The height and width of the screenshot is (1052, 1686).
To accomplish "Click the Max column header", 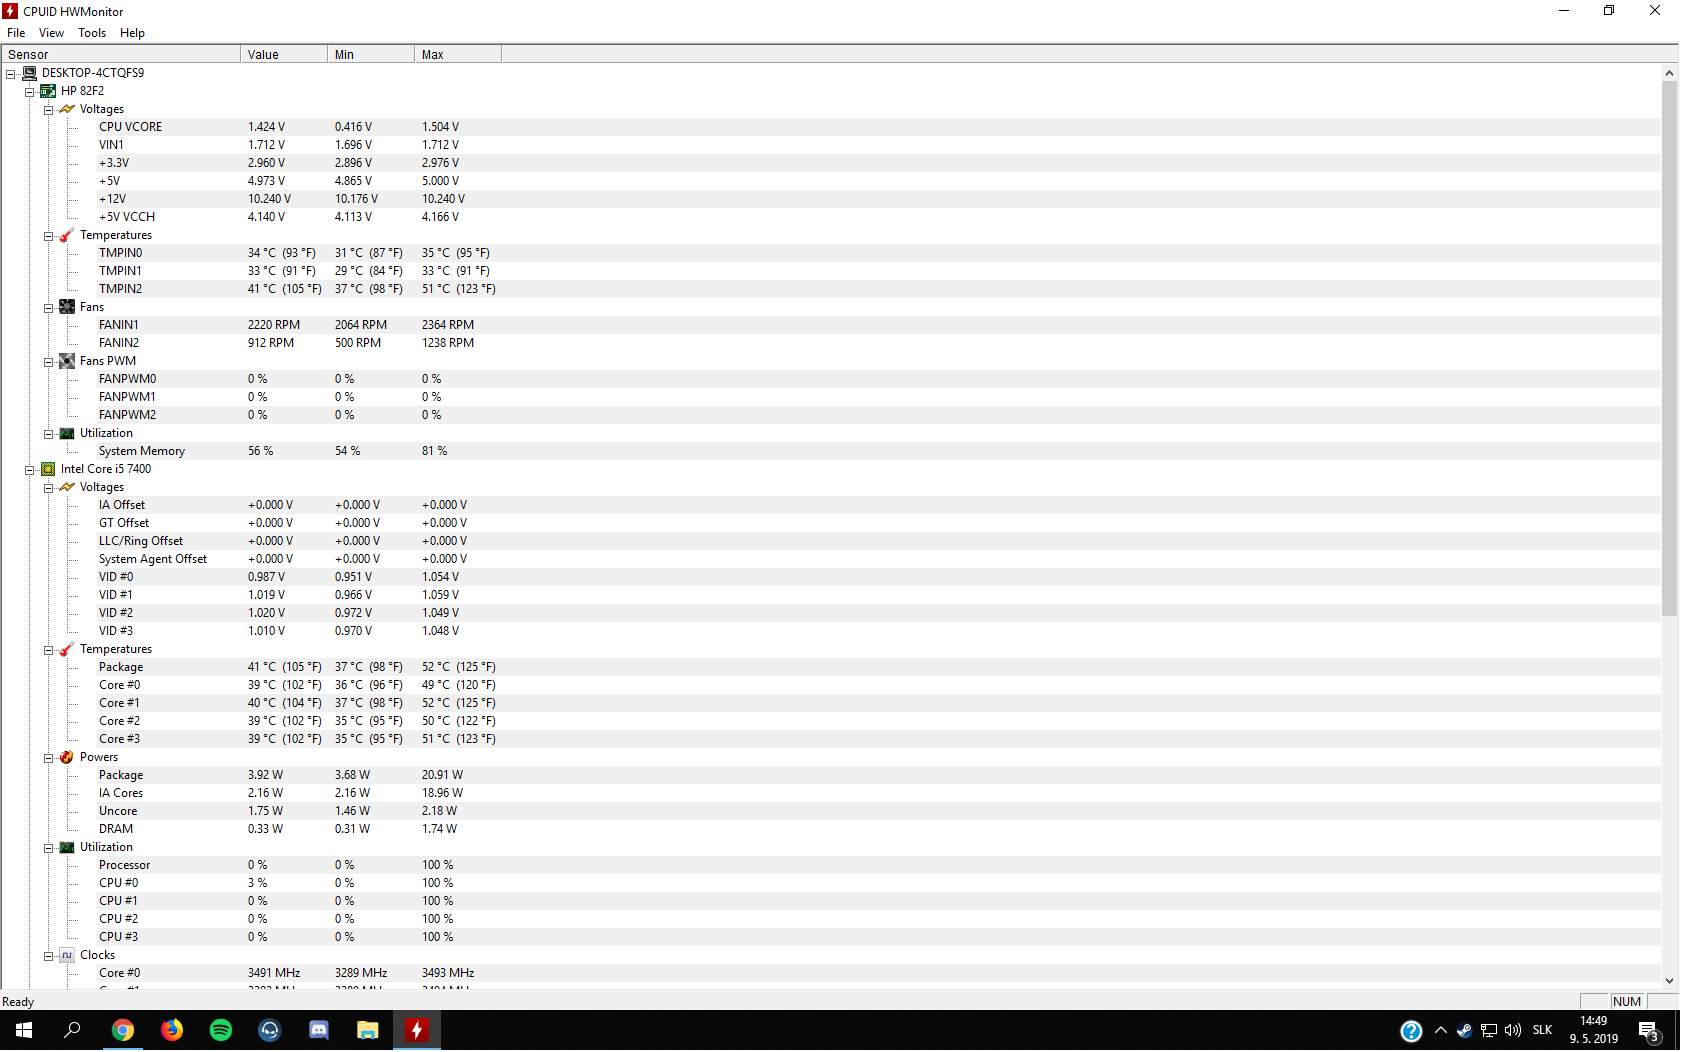I will click(x=458, y=55).
